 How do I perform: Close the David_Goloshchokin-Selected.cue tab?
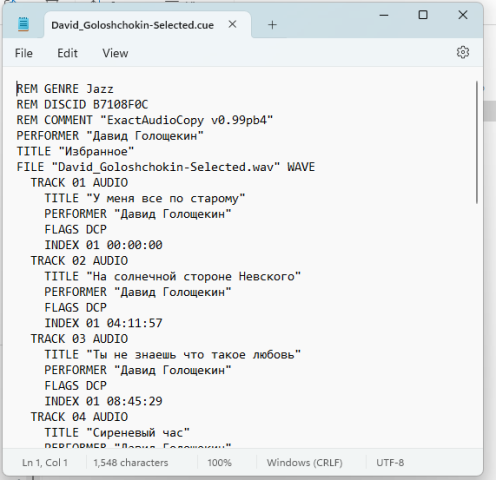232,24
